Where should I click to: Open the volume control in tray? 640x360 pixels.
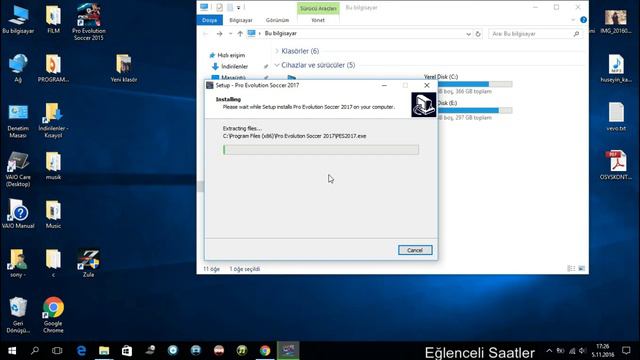582,351
